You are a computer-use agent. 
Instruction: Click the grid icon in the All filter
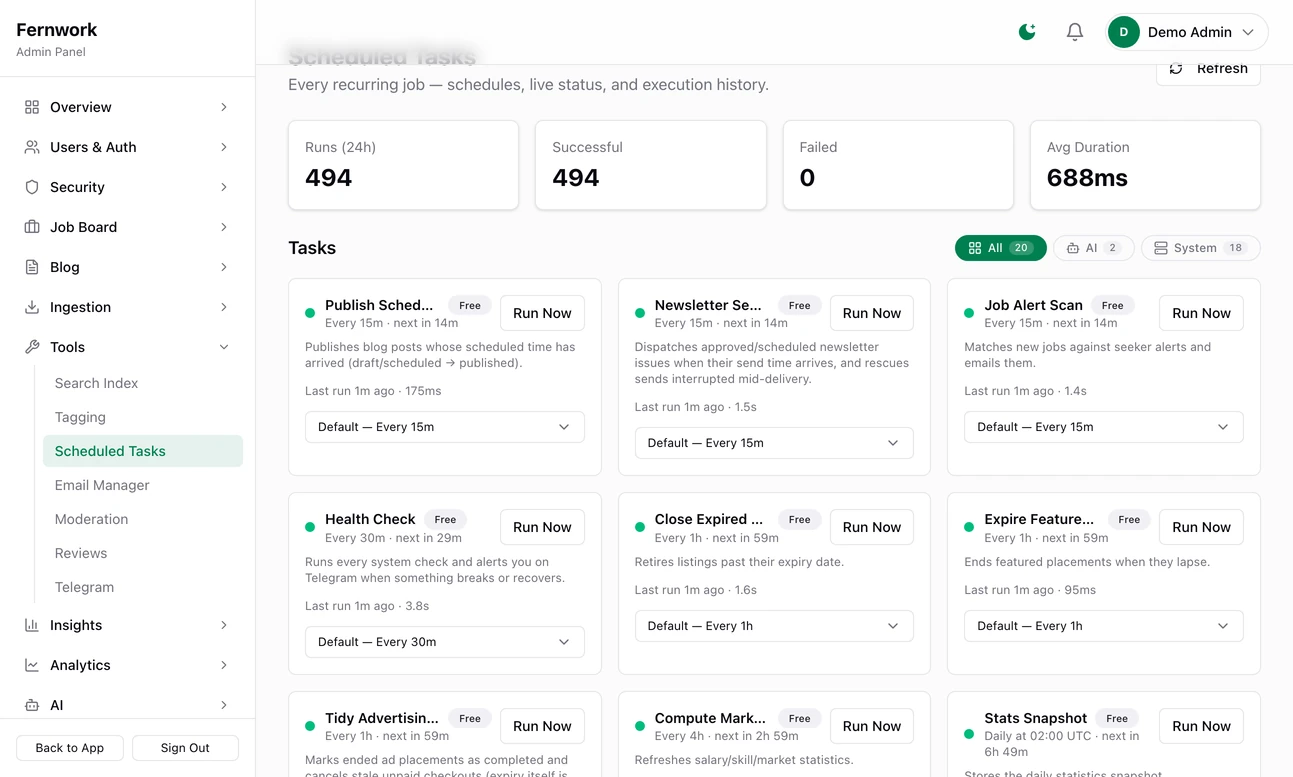tap(975, 248)
